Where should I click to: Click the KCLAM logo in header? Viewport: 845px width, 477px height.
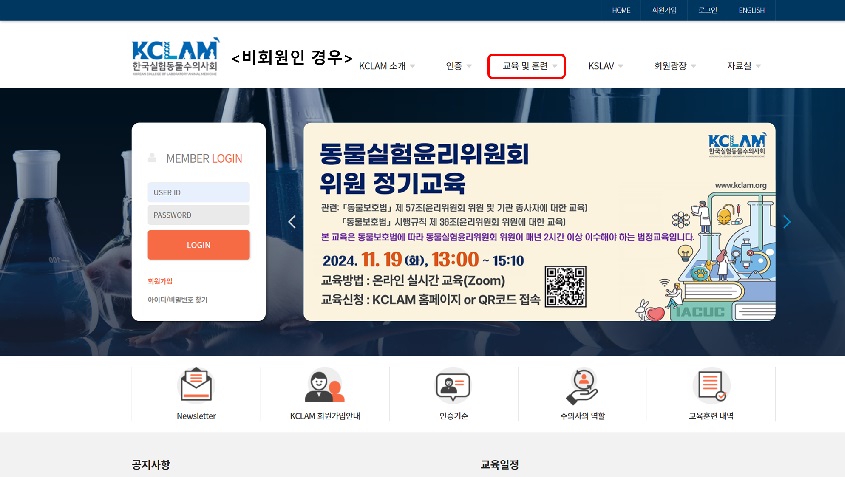tap(175, 56)
